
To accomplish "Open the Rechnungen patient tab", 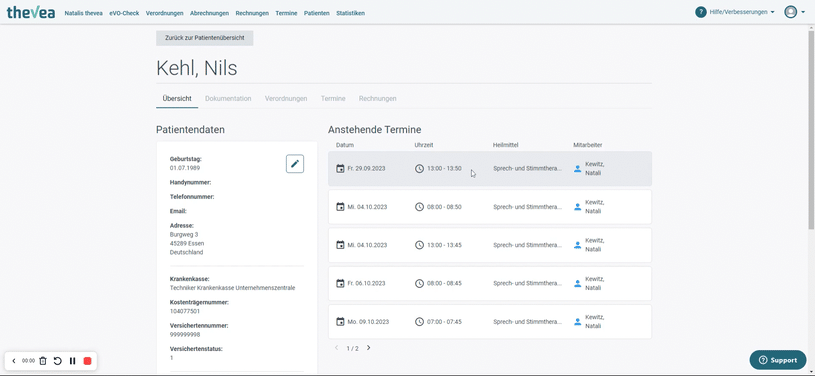I will pos(377,98).
